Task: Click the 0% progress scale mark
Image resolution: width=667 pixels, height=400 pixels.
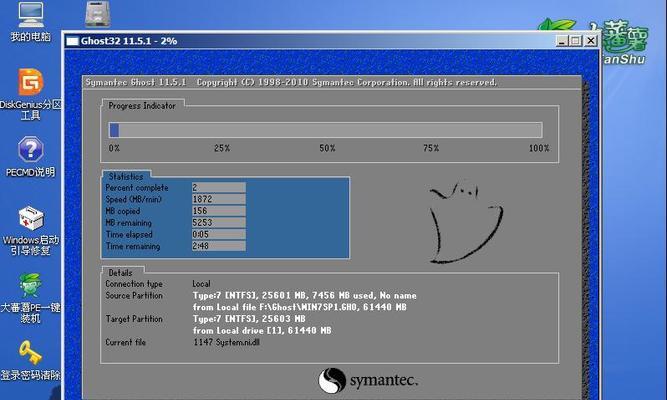Action: (114, 148)
